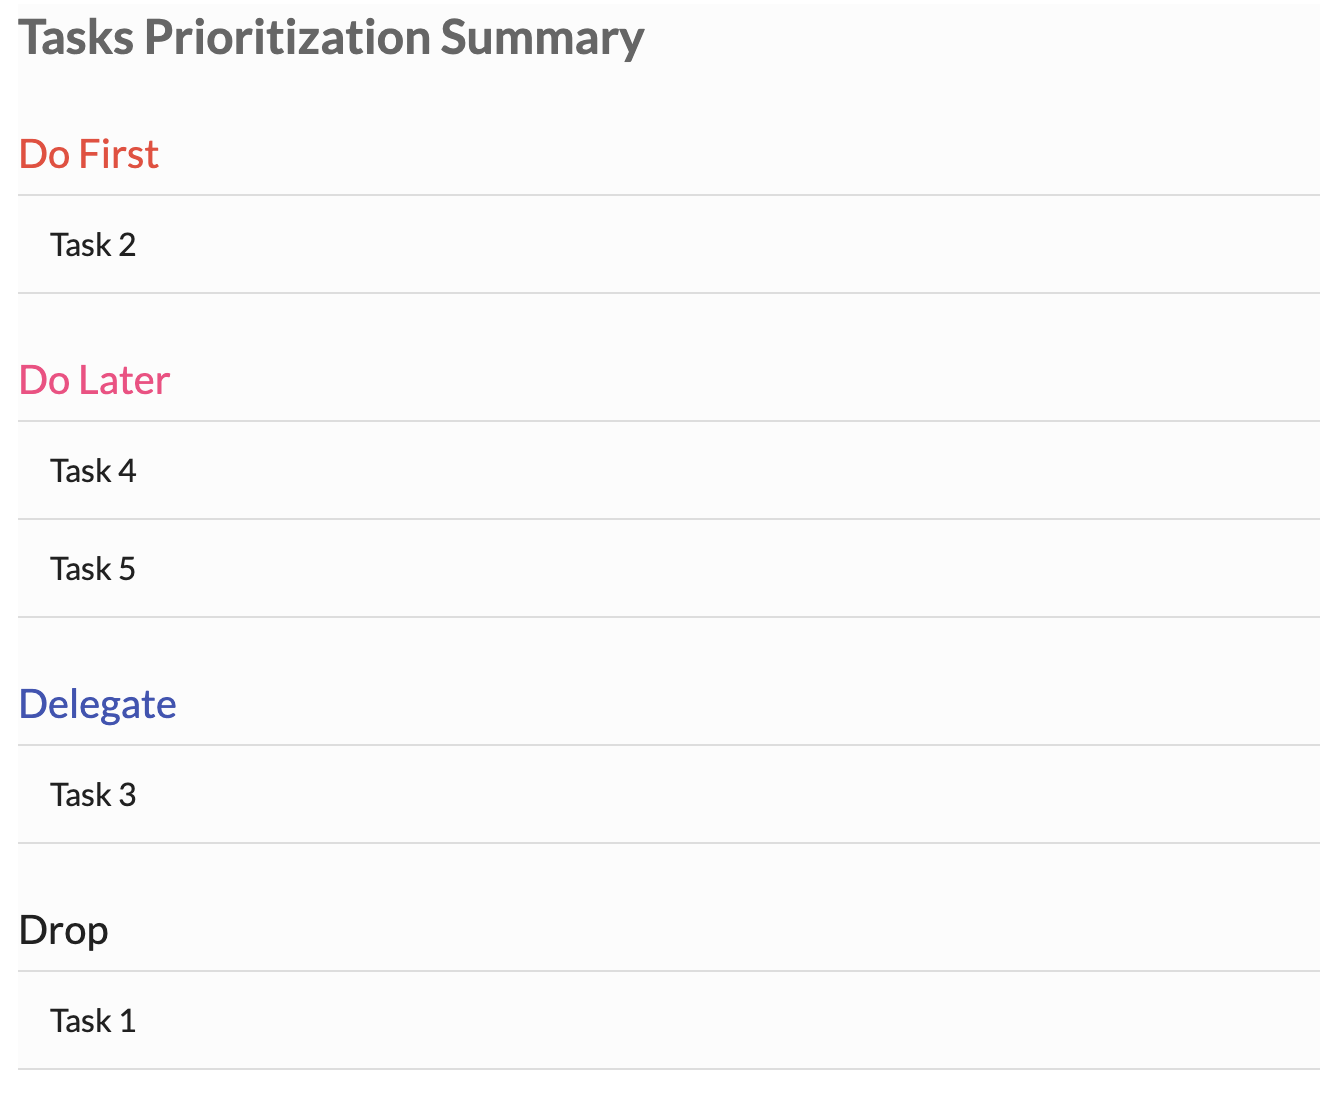Click the divider line below Do First
Screen dimensions: 1342x1104
coord(669,195)
